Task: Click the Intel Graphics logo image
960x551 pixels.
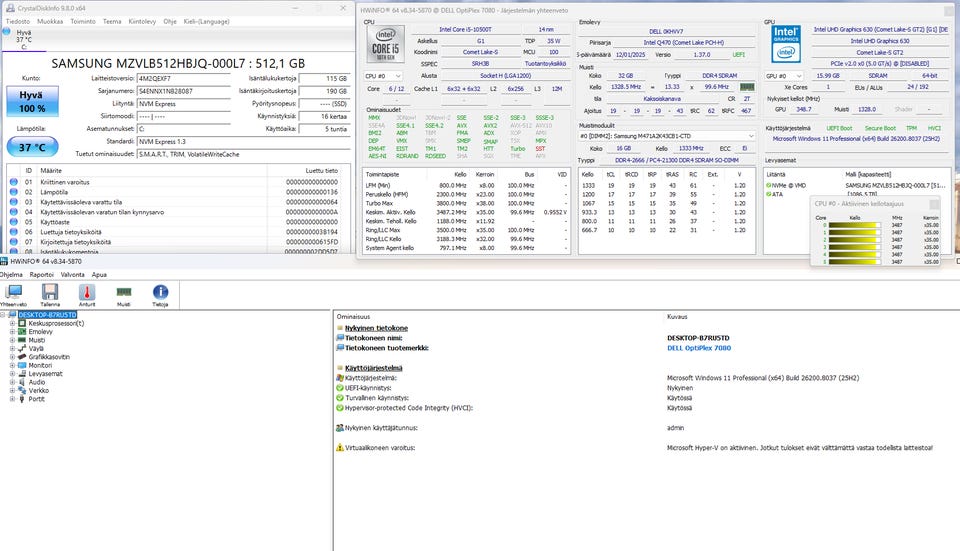Action: 785,45
